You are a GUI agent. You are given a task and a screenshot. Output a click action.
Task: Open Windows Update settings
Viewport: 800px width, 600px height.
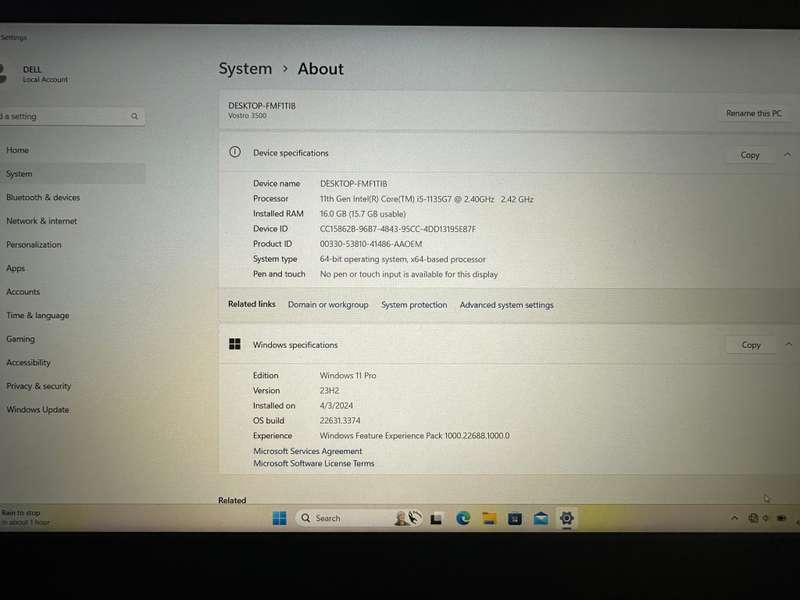coord(37,410)
